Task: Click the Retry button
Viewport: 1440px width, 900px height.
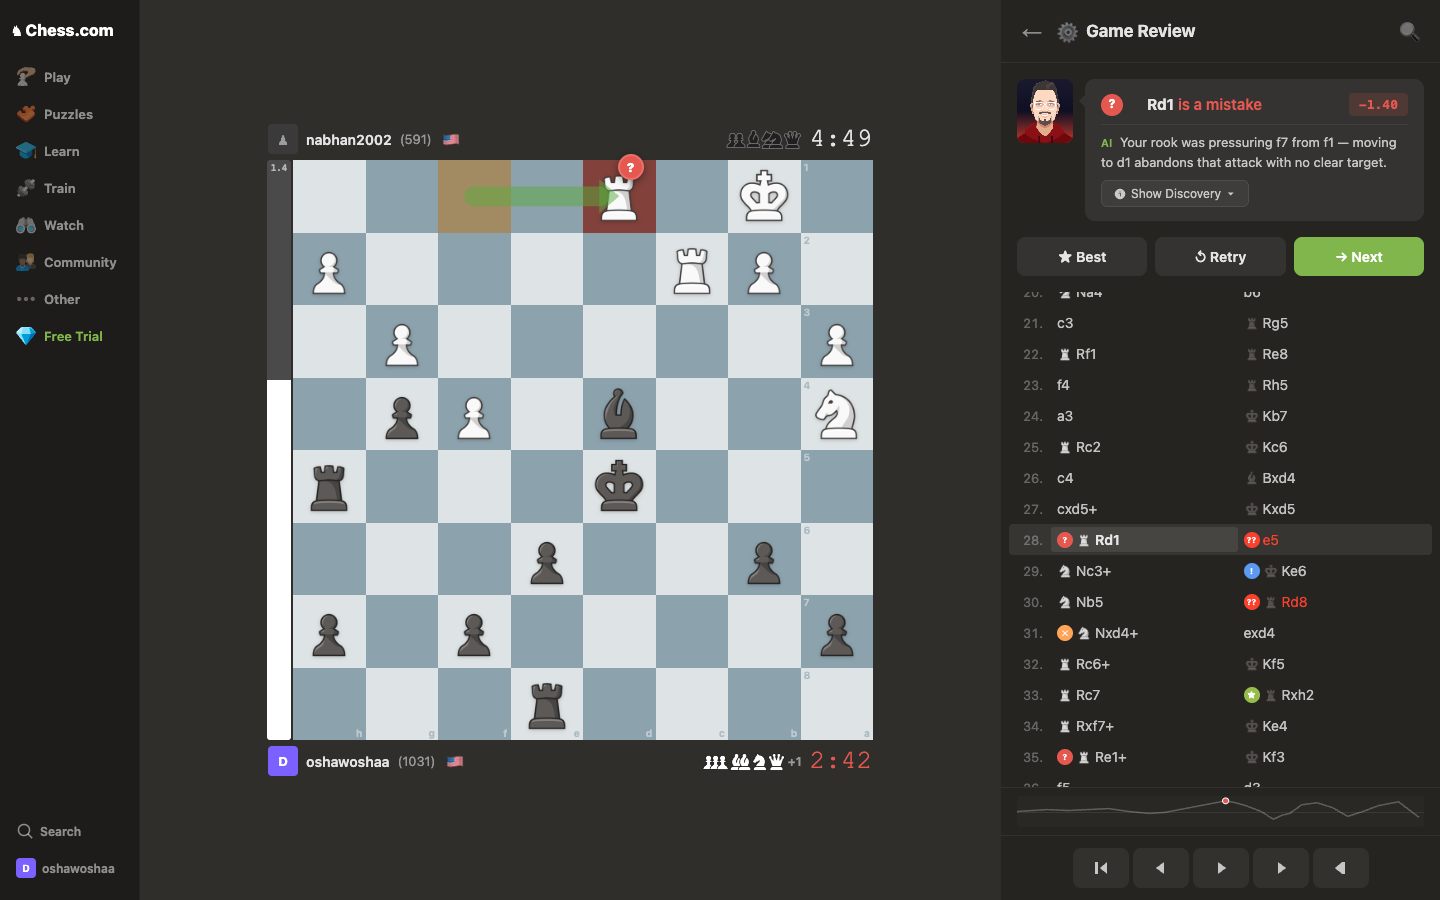Action: (x=1220, y=256)
